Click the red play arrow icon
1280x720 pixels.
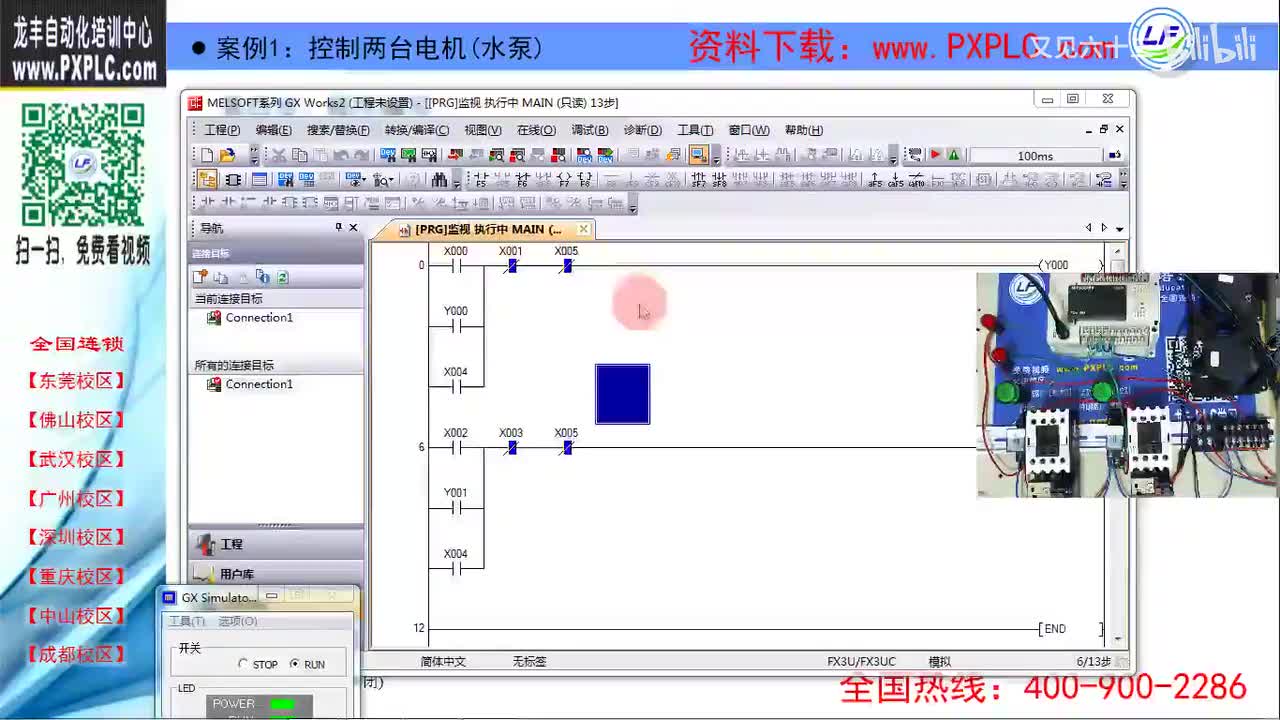[935, 155]
